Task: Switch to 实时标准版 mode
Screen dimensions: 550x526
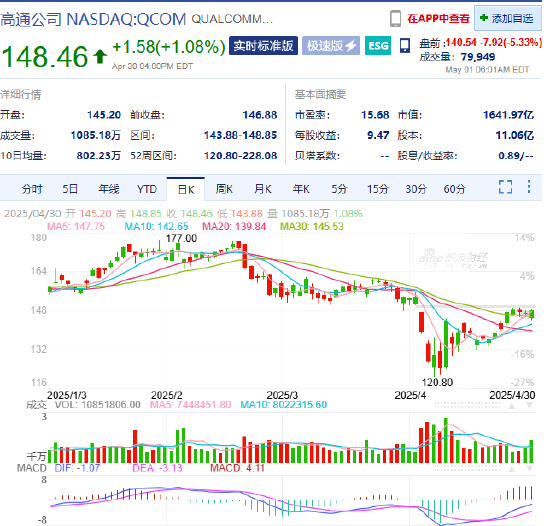Action: 263,46
